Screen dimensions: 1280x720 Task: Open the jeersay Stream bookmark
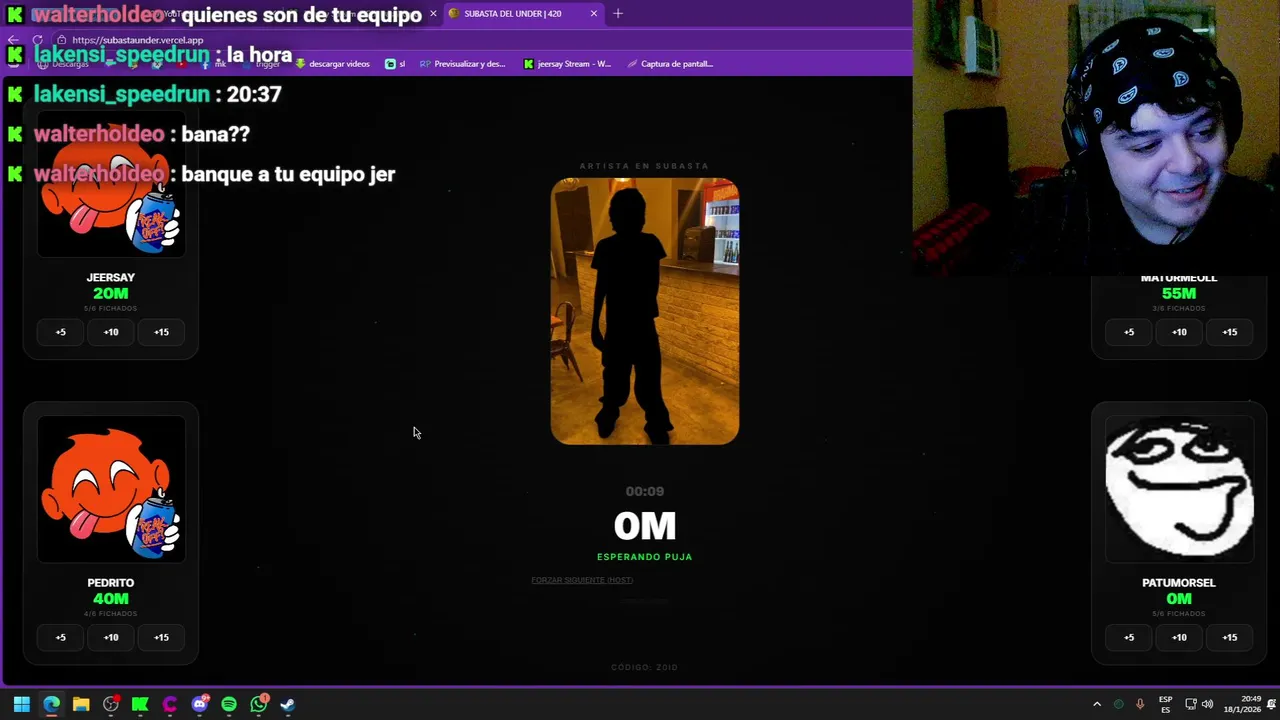click(567, 64)
